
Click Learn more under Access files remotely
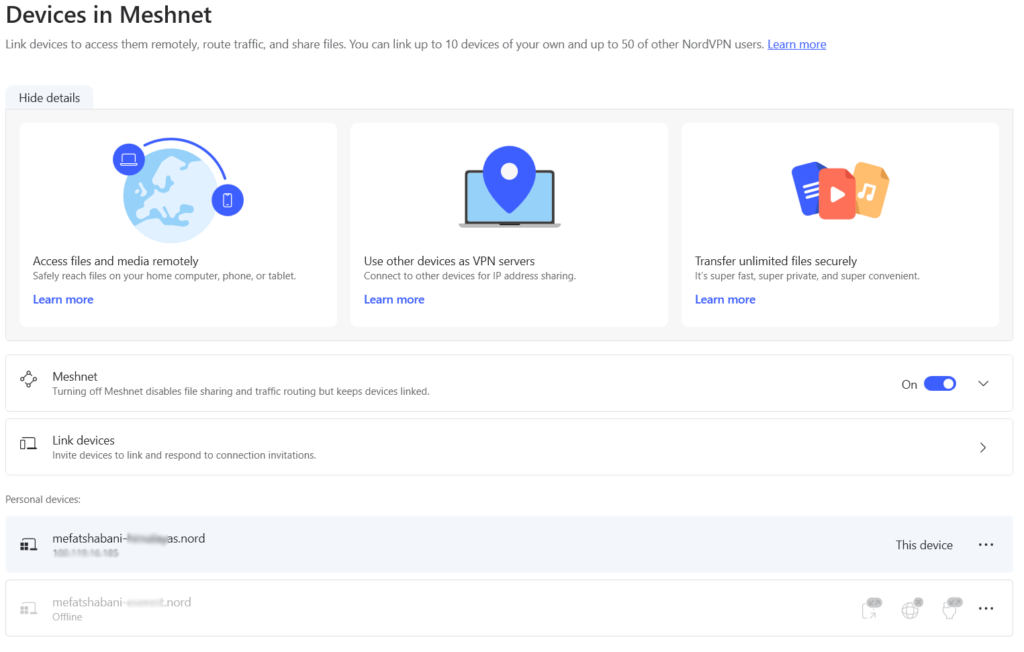click(x=63, y=299)
